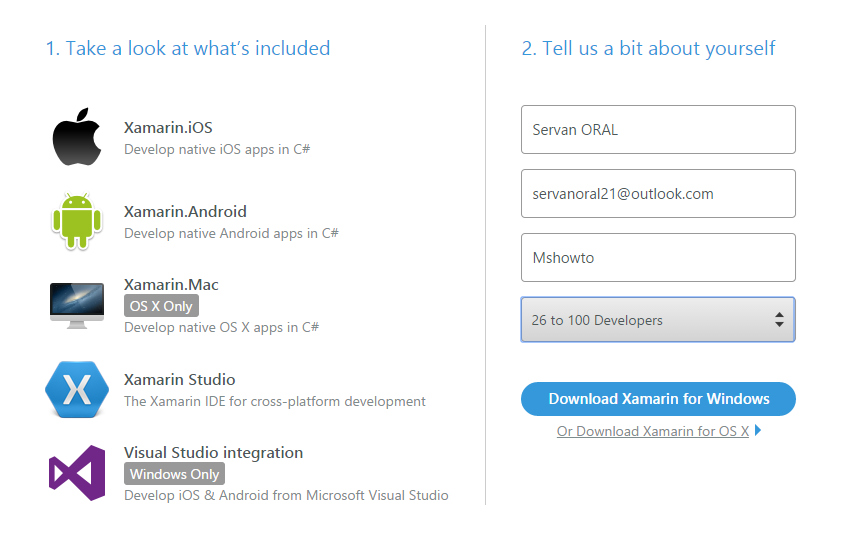Click the Windows Only badge
Screen dimensions: 865x546
coord(174,474)
